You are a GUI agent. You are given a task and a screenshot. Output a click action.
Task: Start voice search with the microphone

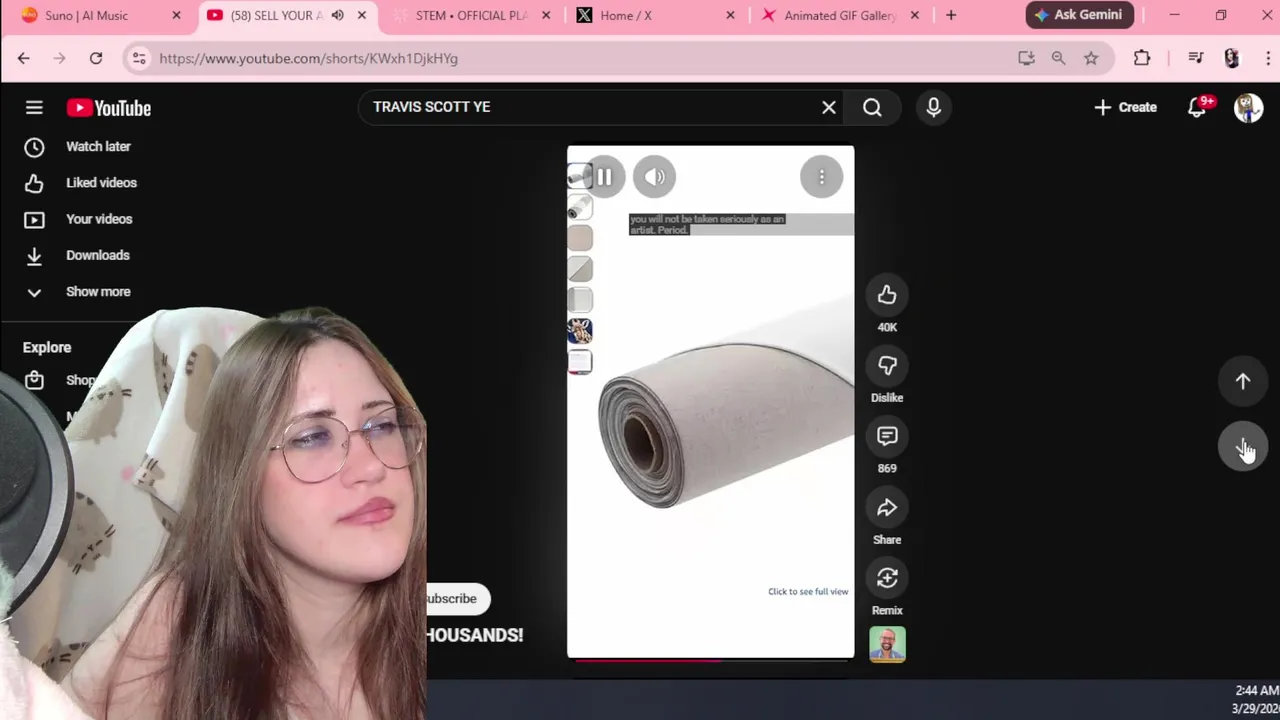tap(934, 107)
